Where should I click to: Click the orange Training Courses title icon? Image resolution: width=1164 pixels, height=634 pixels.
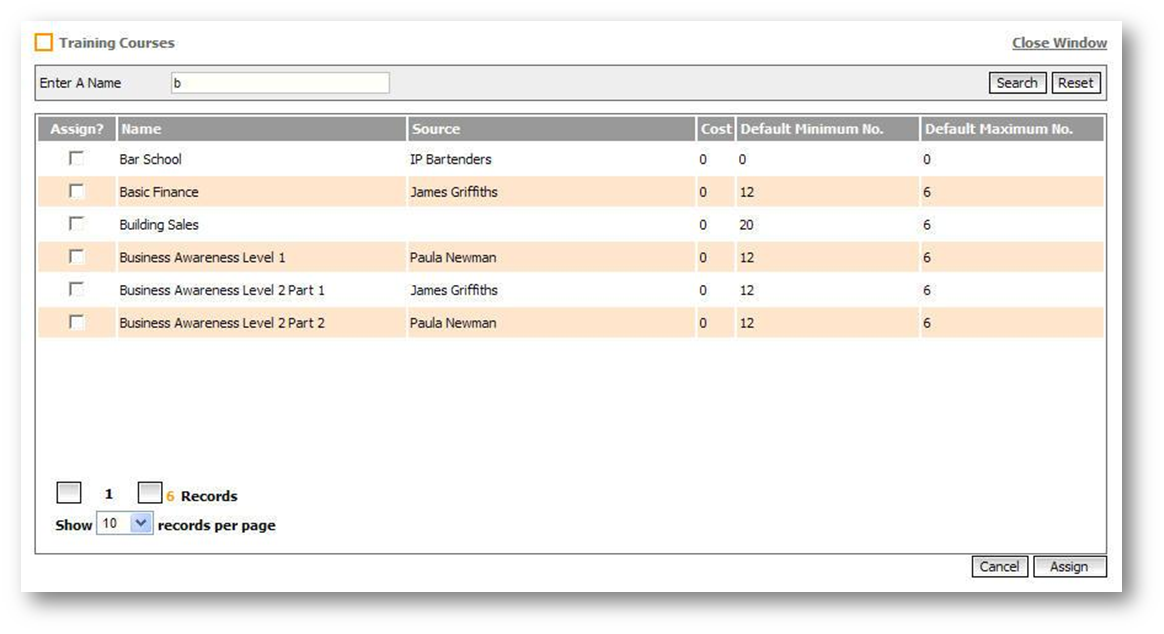coord(43,43)
